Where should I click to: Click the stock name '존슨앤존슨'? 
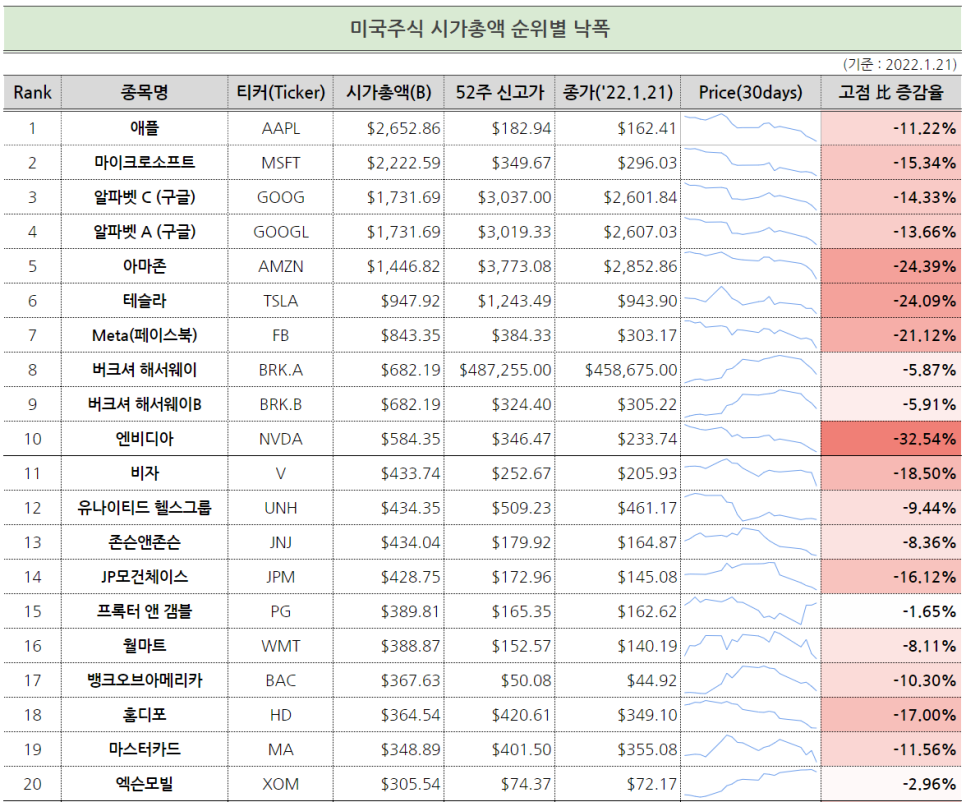coord(144,542)
